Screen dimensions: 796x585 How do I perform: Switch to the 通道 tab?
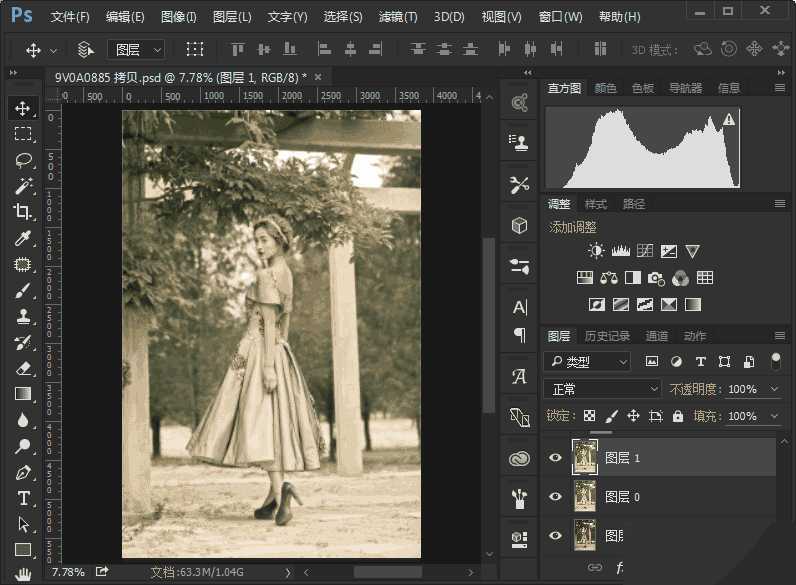(x=657, y=336)
